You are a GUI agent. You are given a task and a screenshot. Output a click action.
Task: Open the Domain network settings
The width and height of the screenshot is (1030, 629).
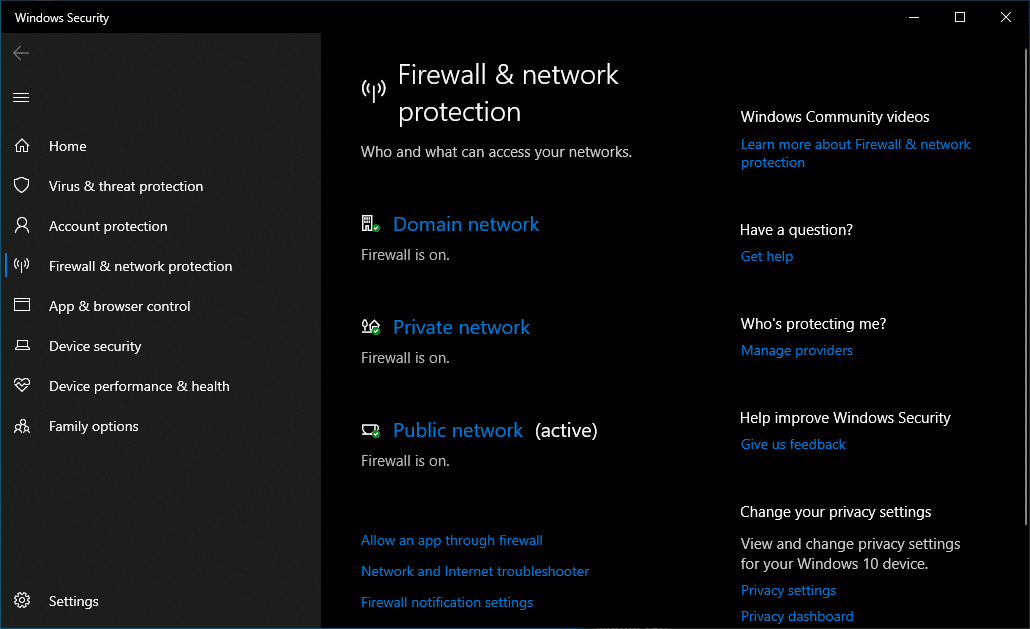click(466, 225)
